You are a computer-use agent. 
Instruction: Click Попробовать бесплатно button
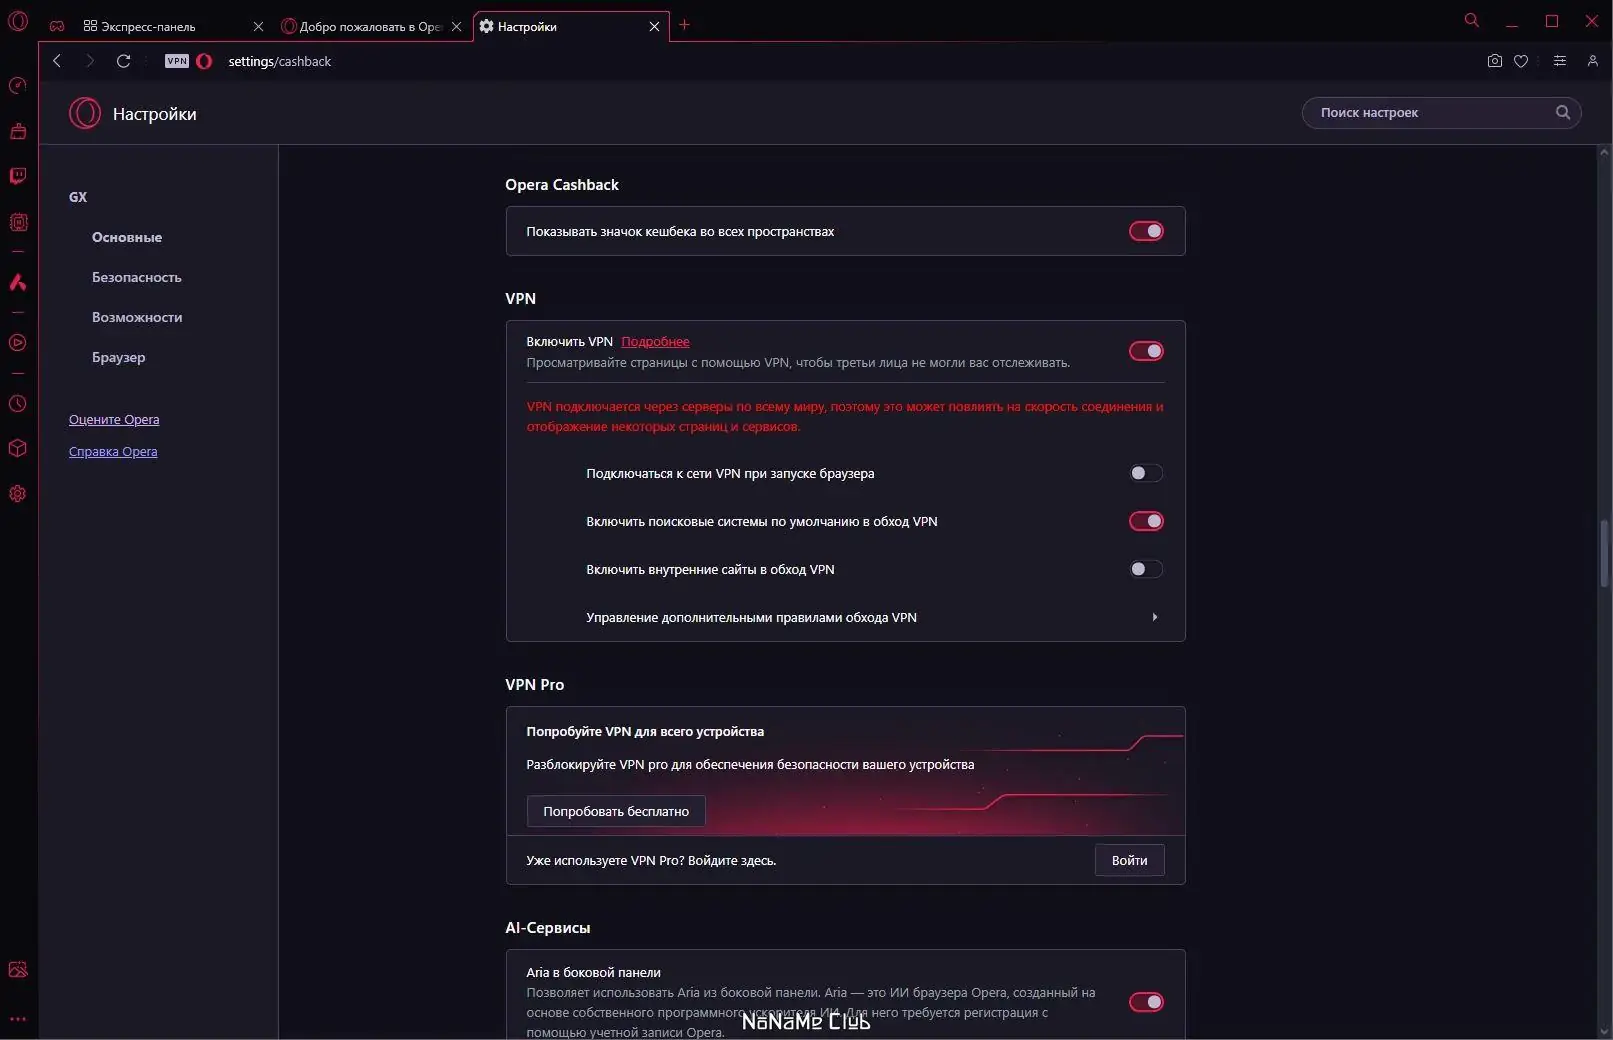[x=616, y=811]
